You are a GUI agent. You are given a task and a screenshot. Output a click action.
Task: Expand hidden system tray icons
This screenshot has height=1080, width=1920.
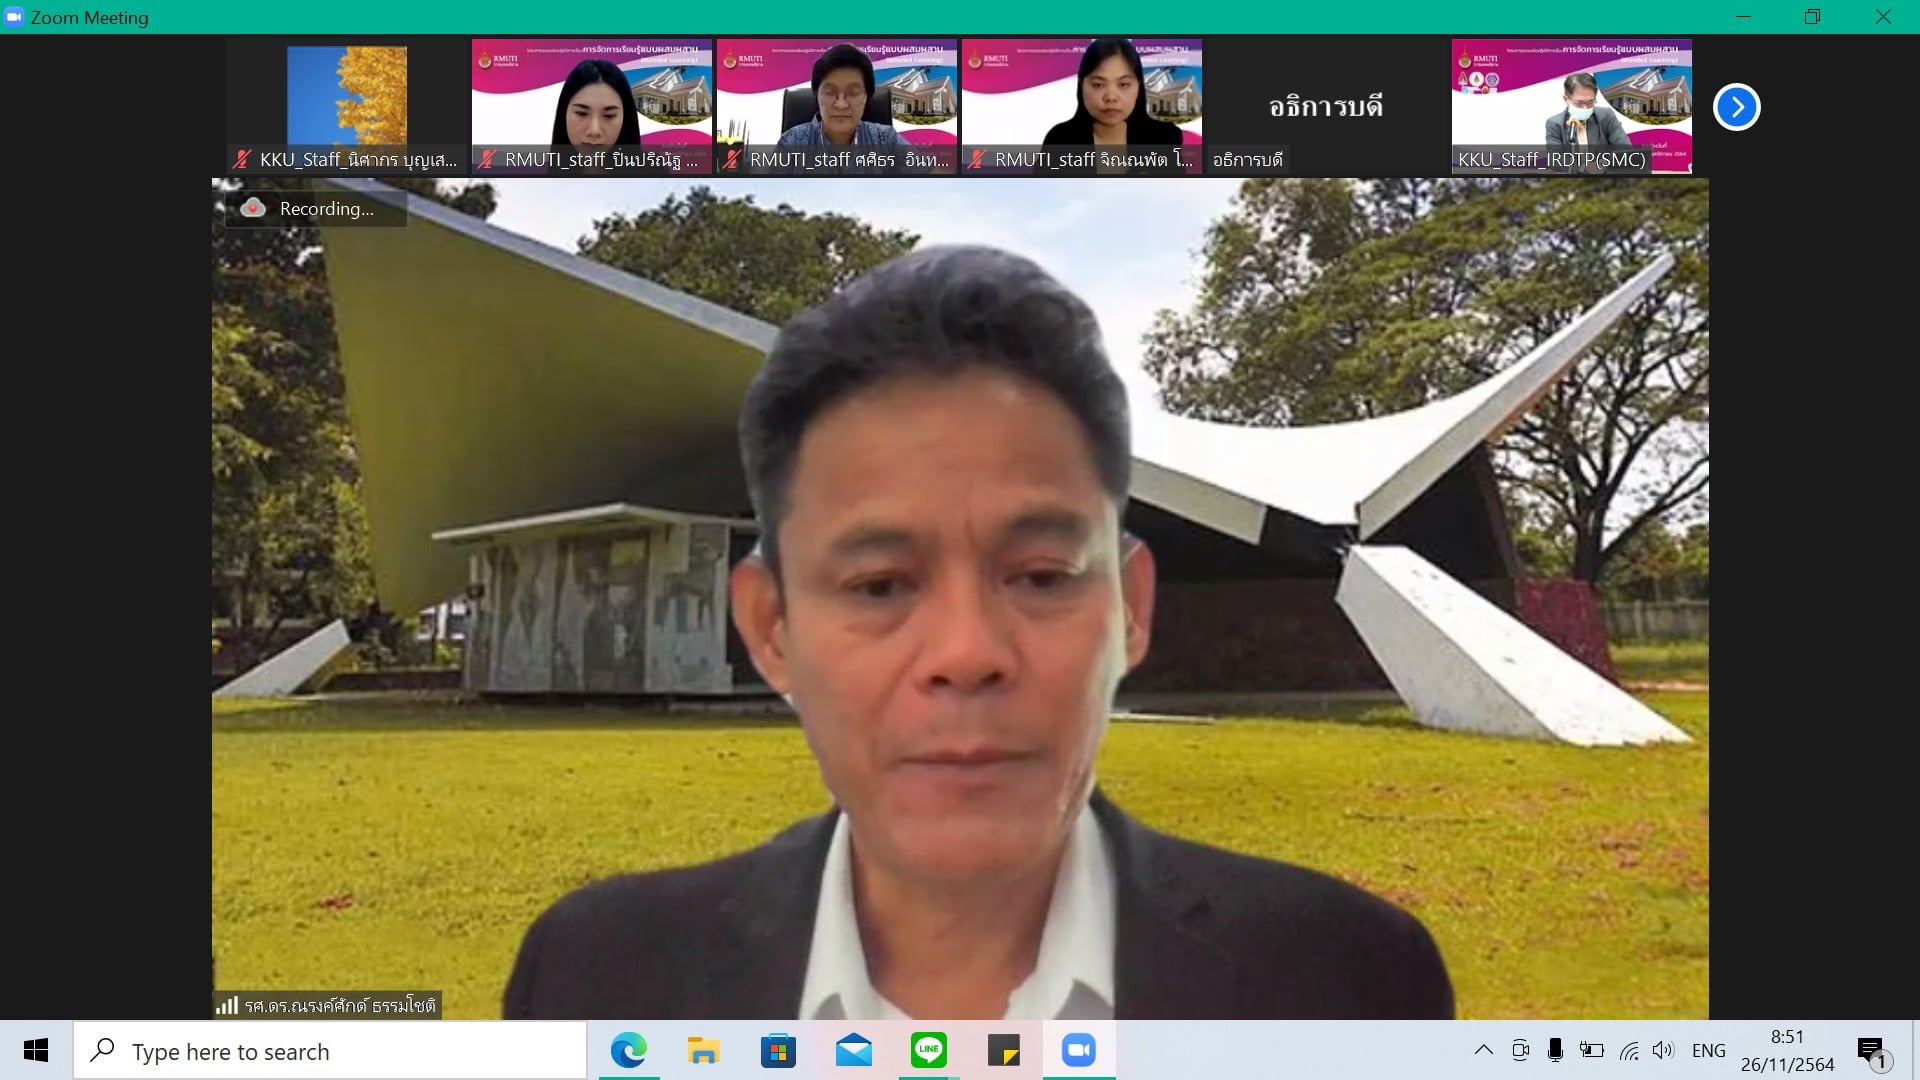1484,1050
